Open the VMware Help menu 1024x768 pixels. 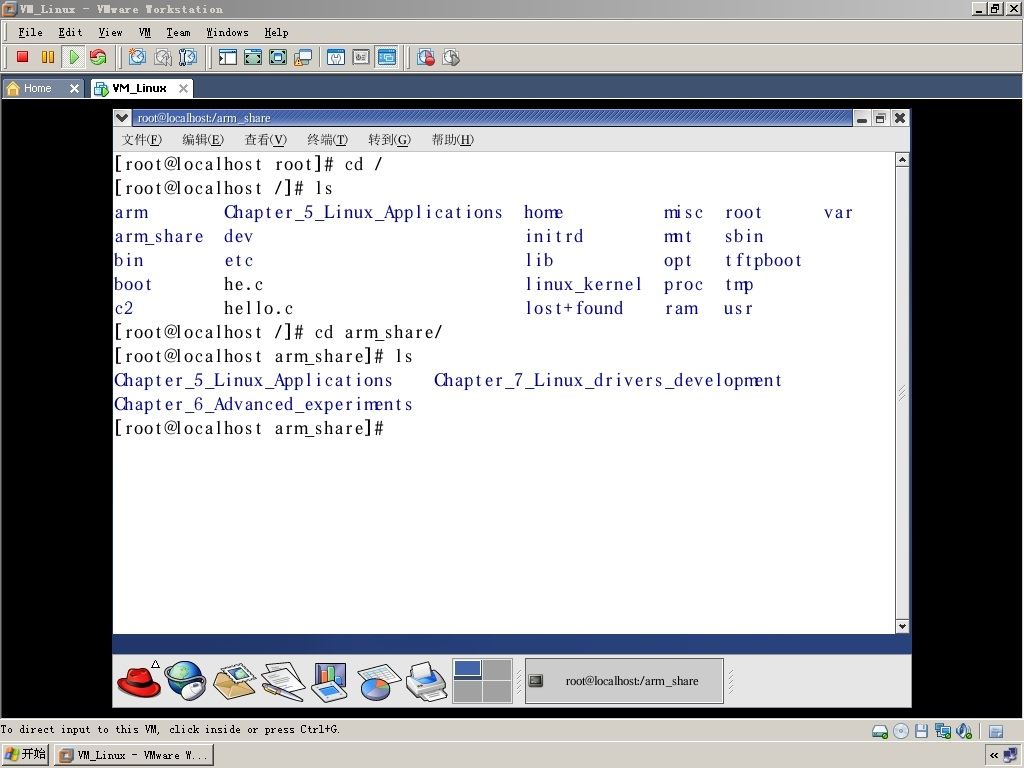coord(276,32)
